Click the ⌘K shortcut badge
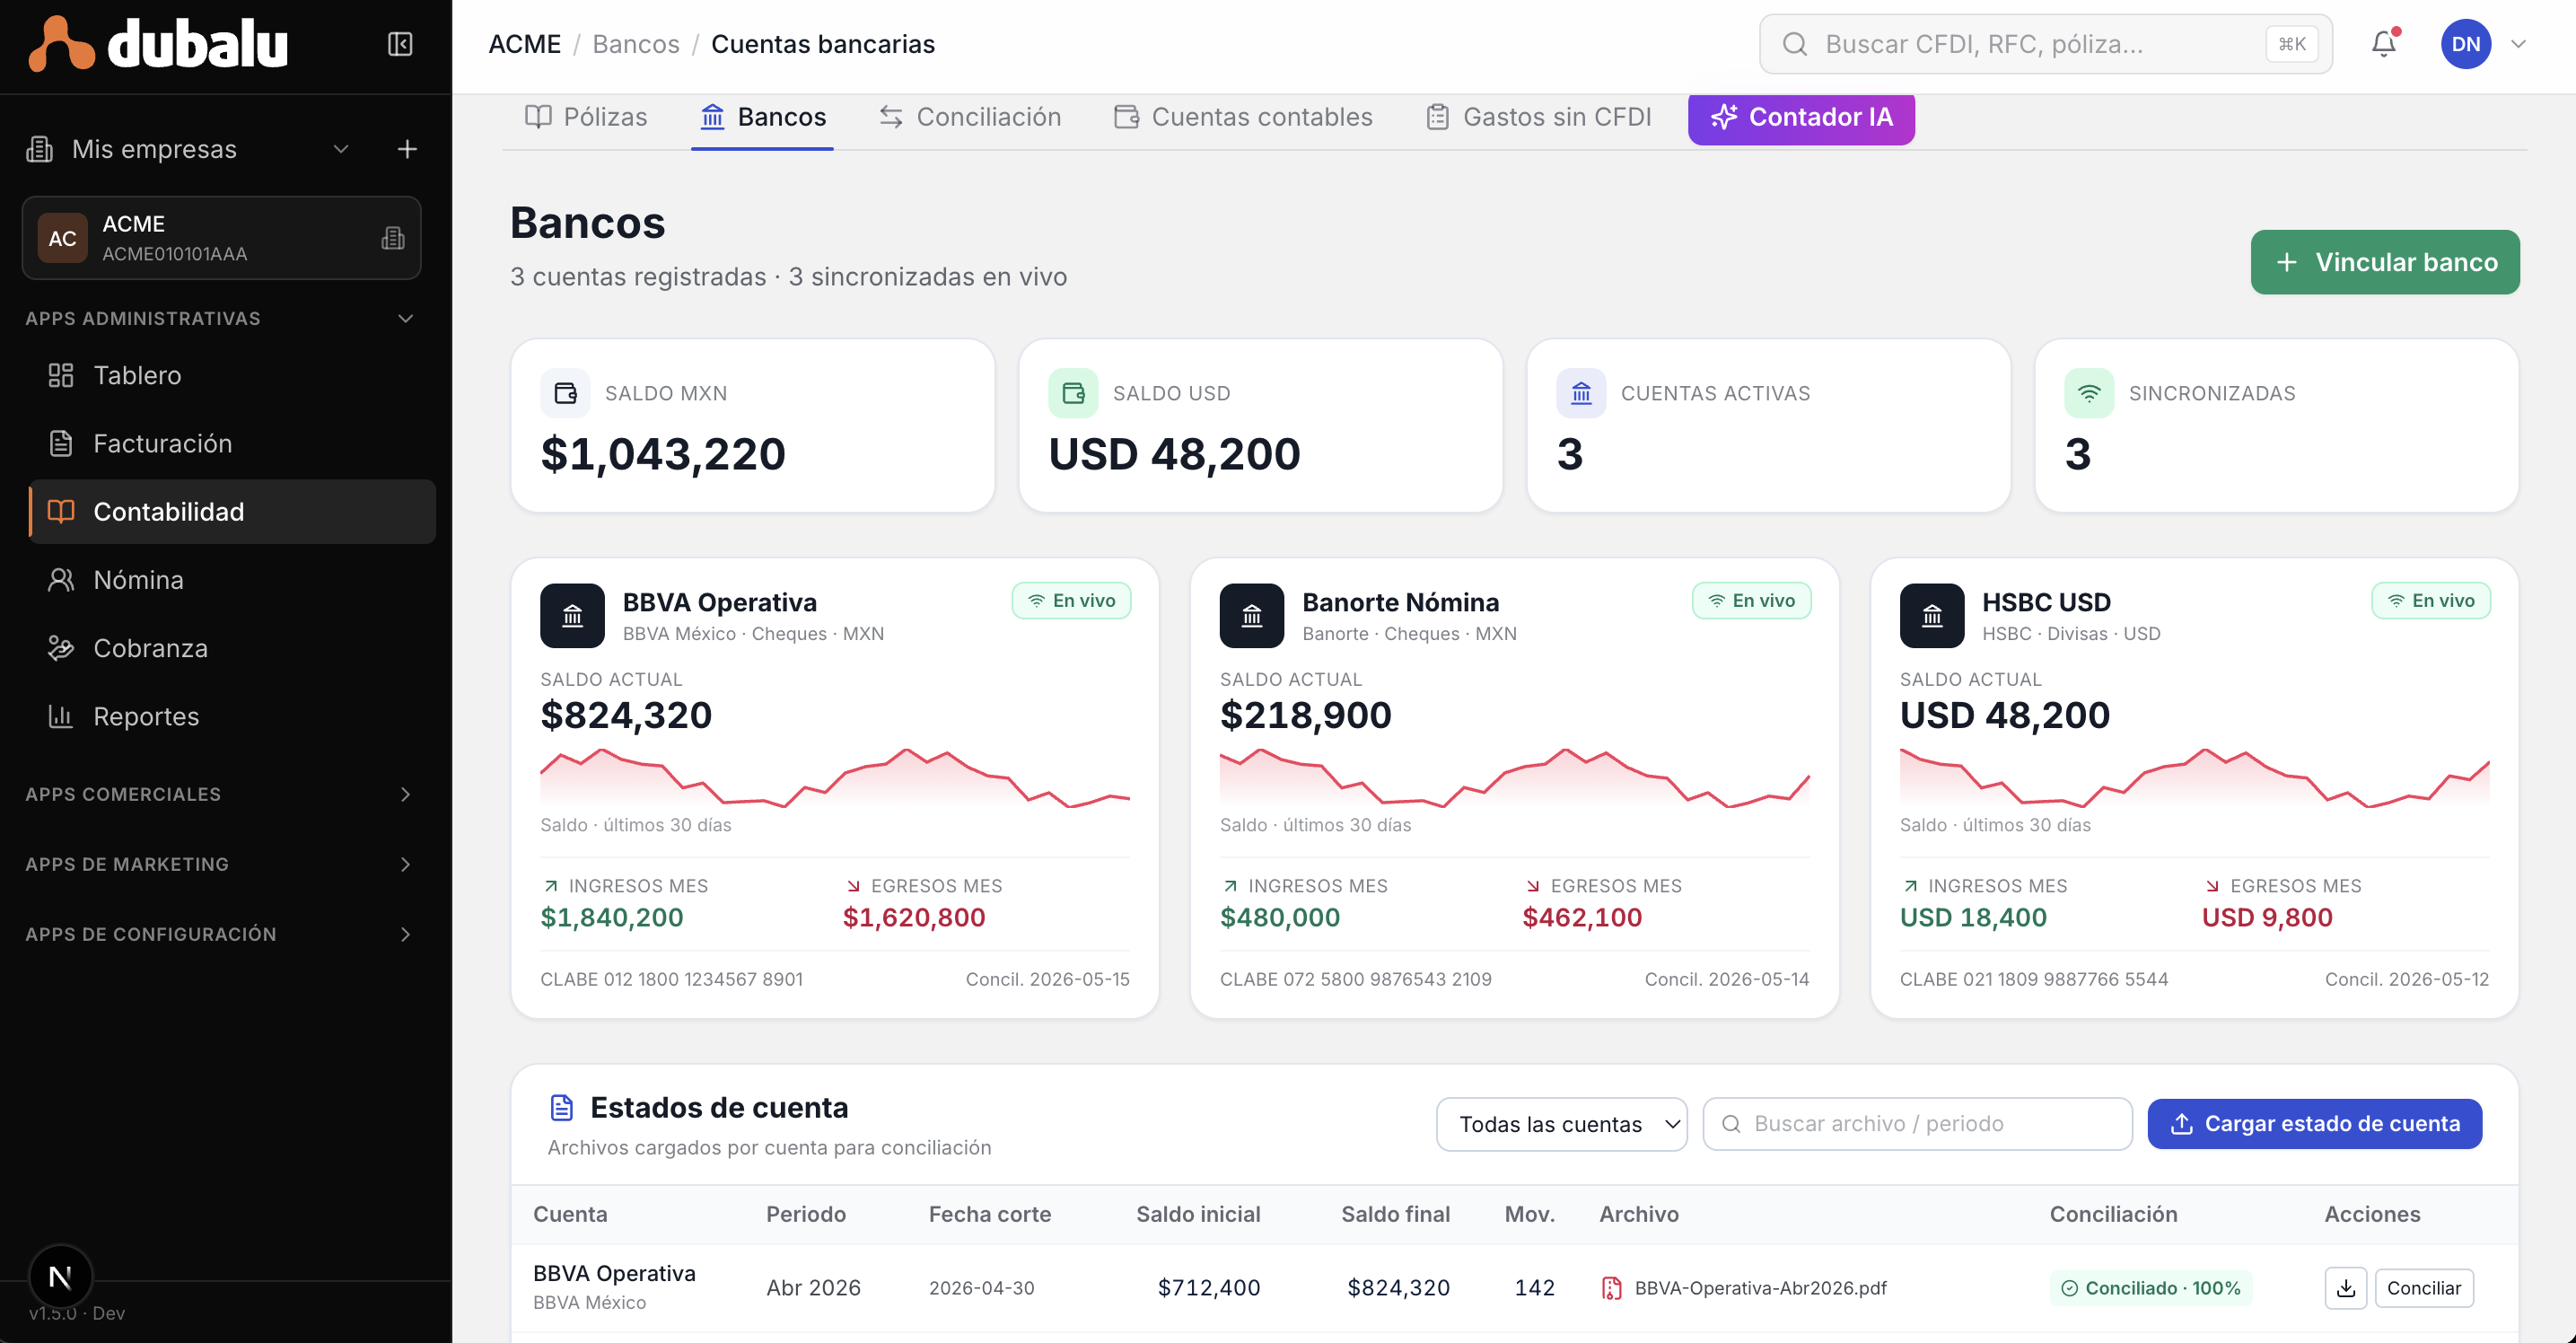Viewport: 2576px width, 1343px height. click(x=2291, y=44)
